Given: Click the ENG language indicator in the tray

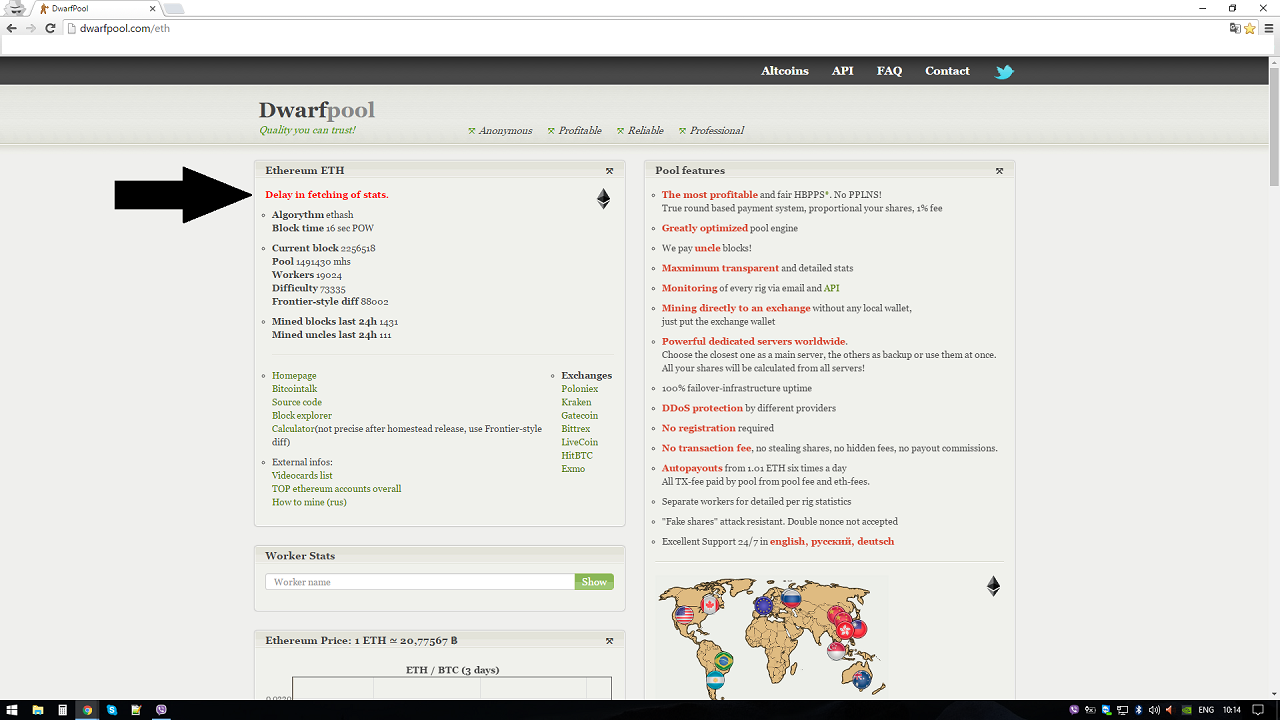Looking at the screenshot, I should click(1206, 710).
